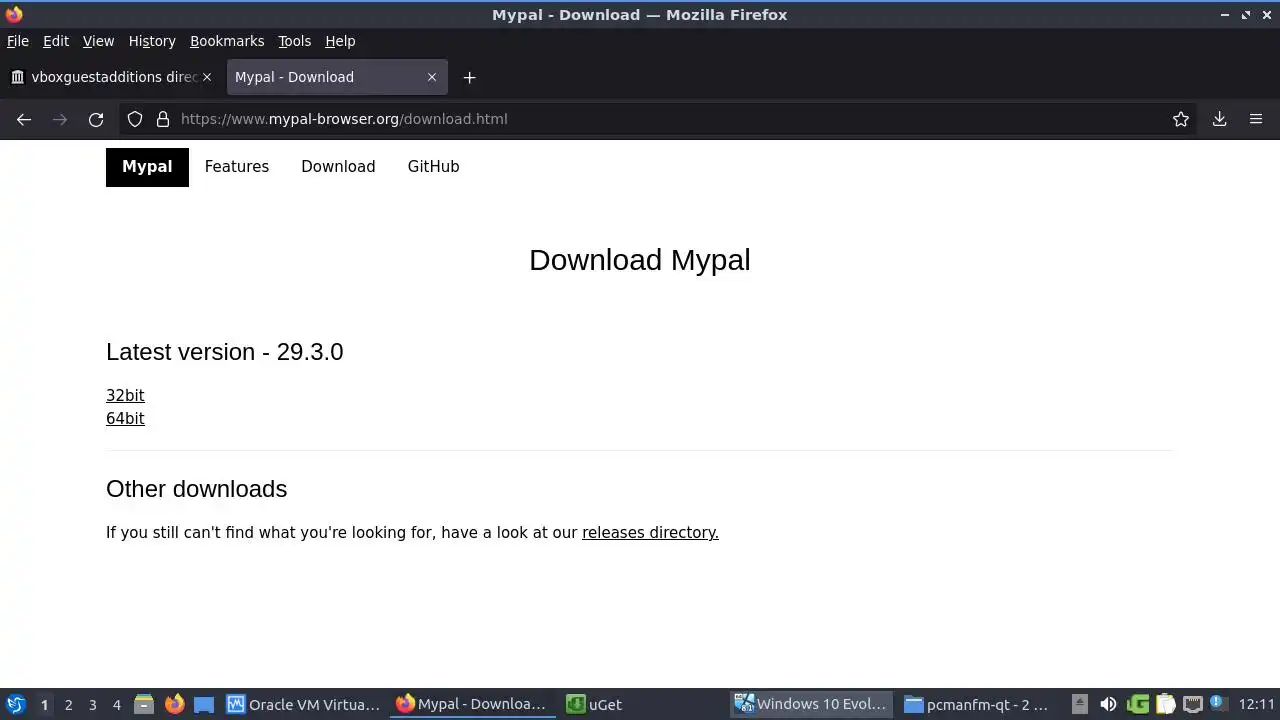Click the URL address bar
1280x720 pixels.
tap(660, 119)
